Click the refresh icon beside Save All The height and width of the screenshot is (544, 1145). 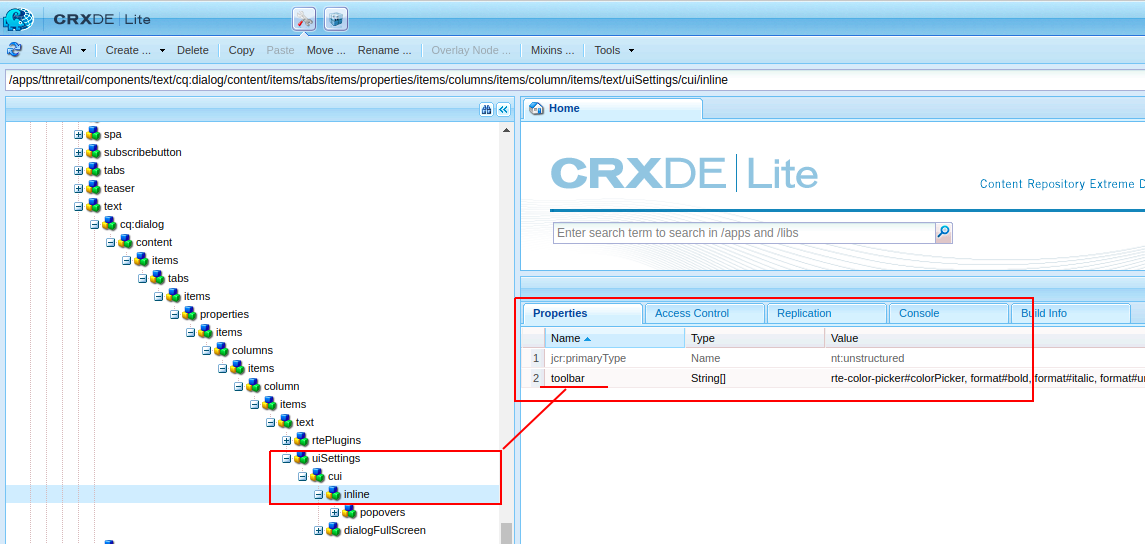(15, 50)
